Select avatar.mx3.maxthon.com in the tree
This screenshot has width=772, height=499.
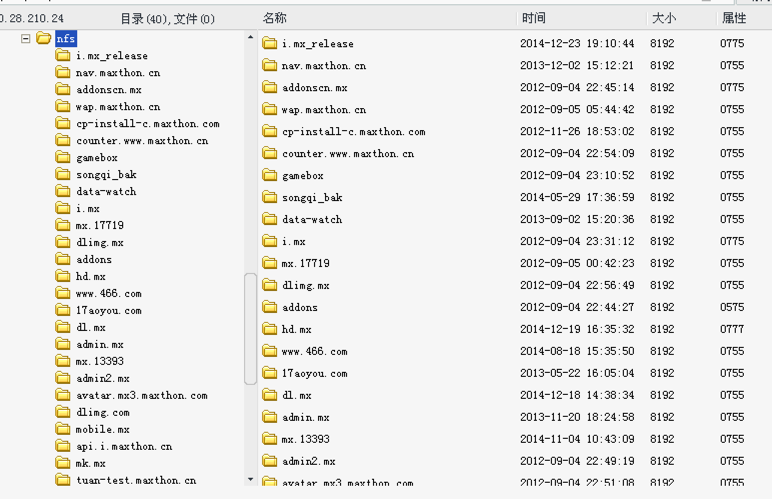(x=142, y=395)
